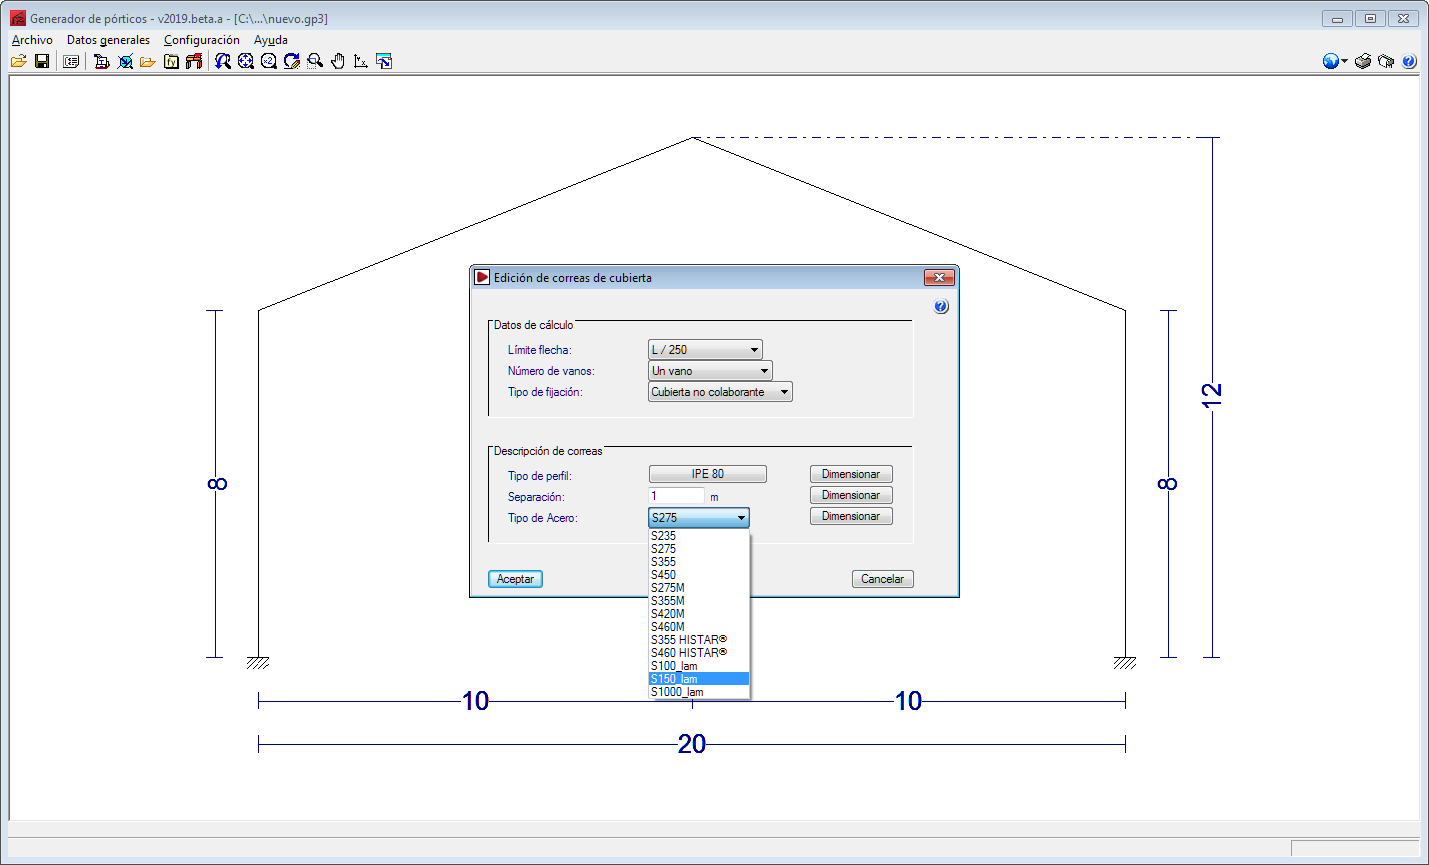
Task: Click the second yellow folder toolbar icon
Action: pos(148,61)
